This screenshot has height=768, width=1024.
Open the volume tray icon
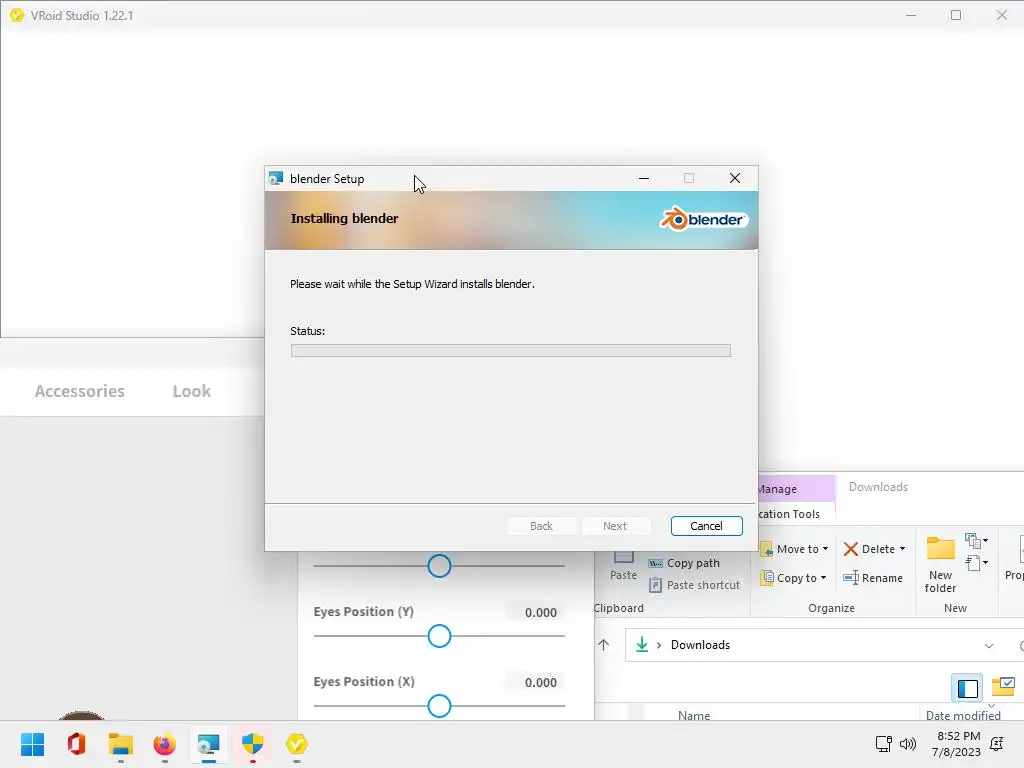pos(908,743)
